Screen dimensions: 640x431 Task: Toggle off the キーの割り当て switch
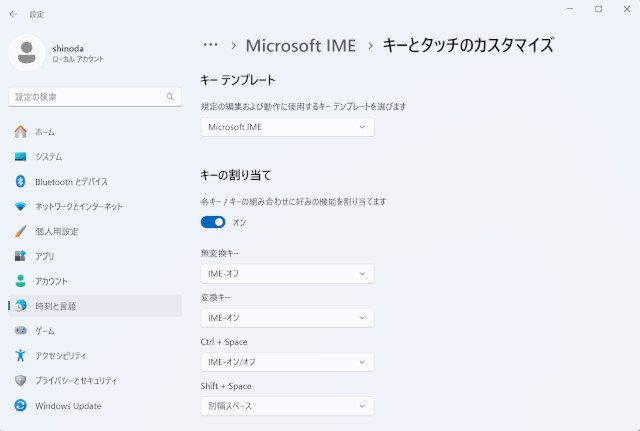(x=213, y=222)
